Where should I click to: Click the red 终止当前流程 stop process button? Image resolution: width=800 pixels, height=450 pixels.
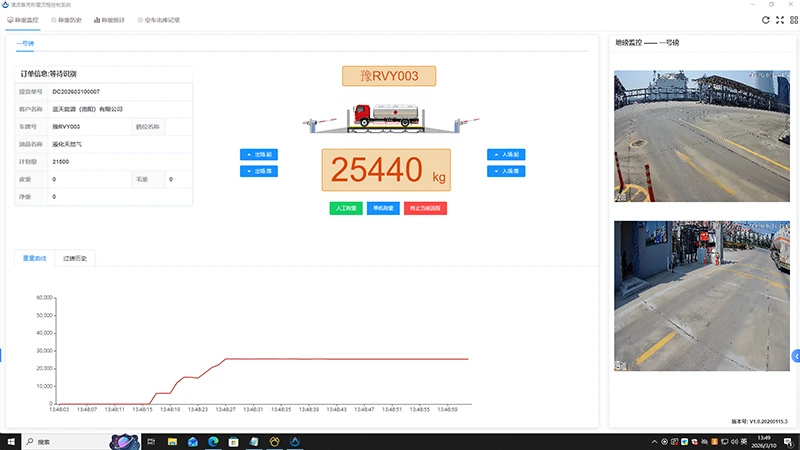click(425, 208)
